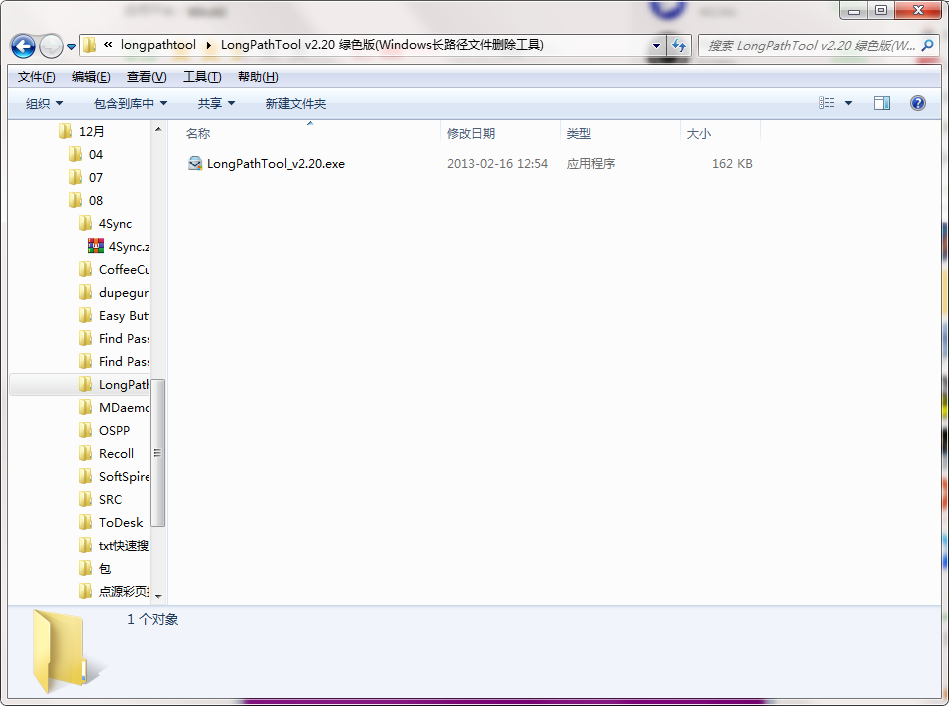Select 12月 folder in tree

(x=91, y=131)
